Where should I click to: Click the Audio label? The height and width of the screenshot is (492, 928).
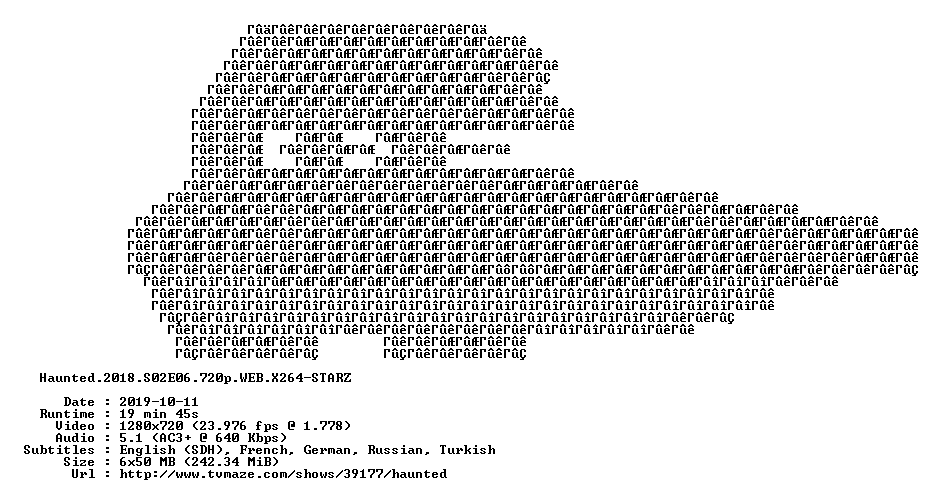point(75,438)
